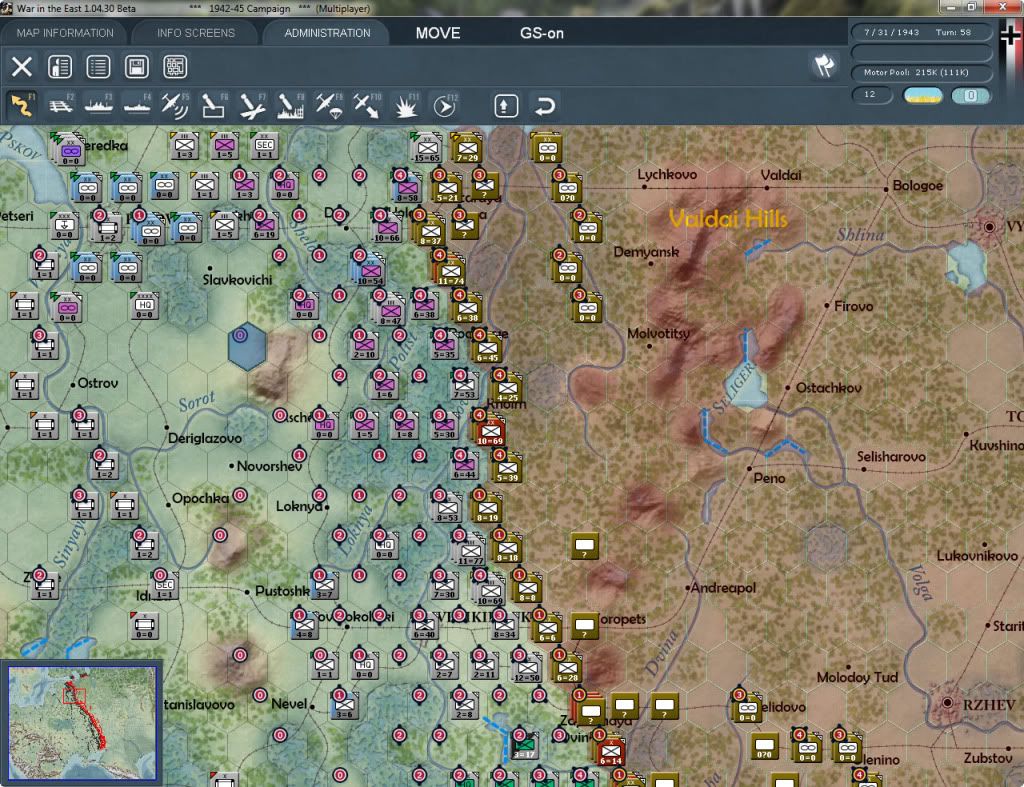Image resolution: width=1024 pixels, height=787 pixels.
Task: Select the F3 naval transport ship icon
Action: click(99, 105)
